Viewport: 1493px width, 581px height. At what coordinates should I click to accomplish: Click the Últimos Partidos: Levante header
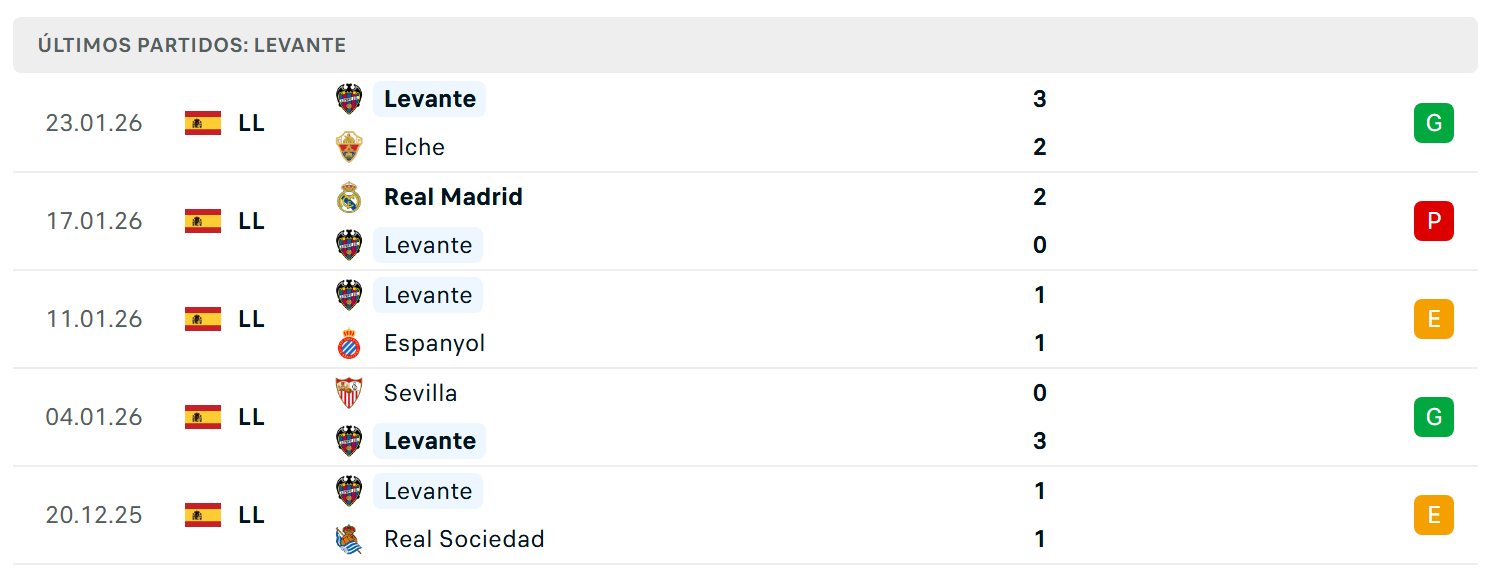coord(192,45)
